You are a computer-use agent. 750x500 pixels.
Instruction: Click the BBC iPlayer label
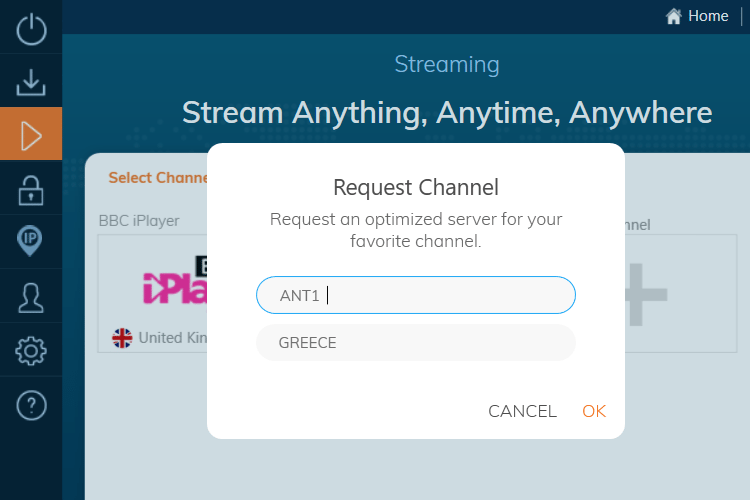pyautogui.click(x=139, y=221)
